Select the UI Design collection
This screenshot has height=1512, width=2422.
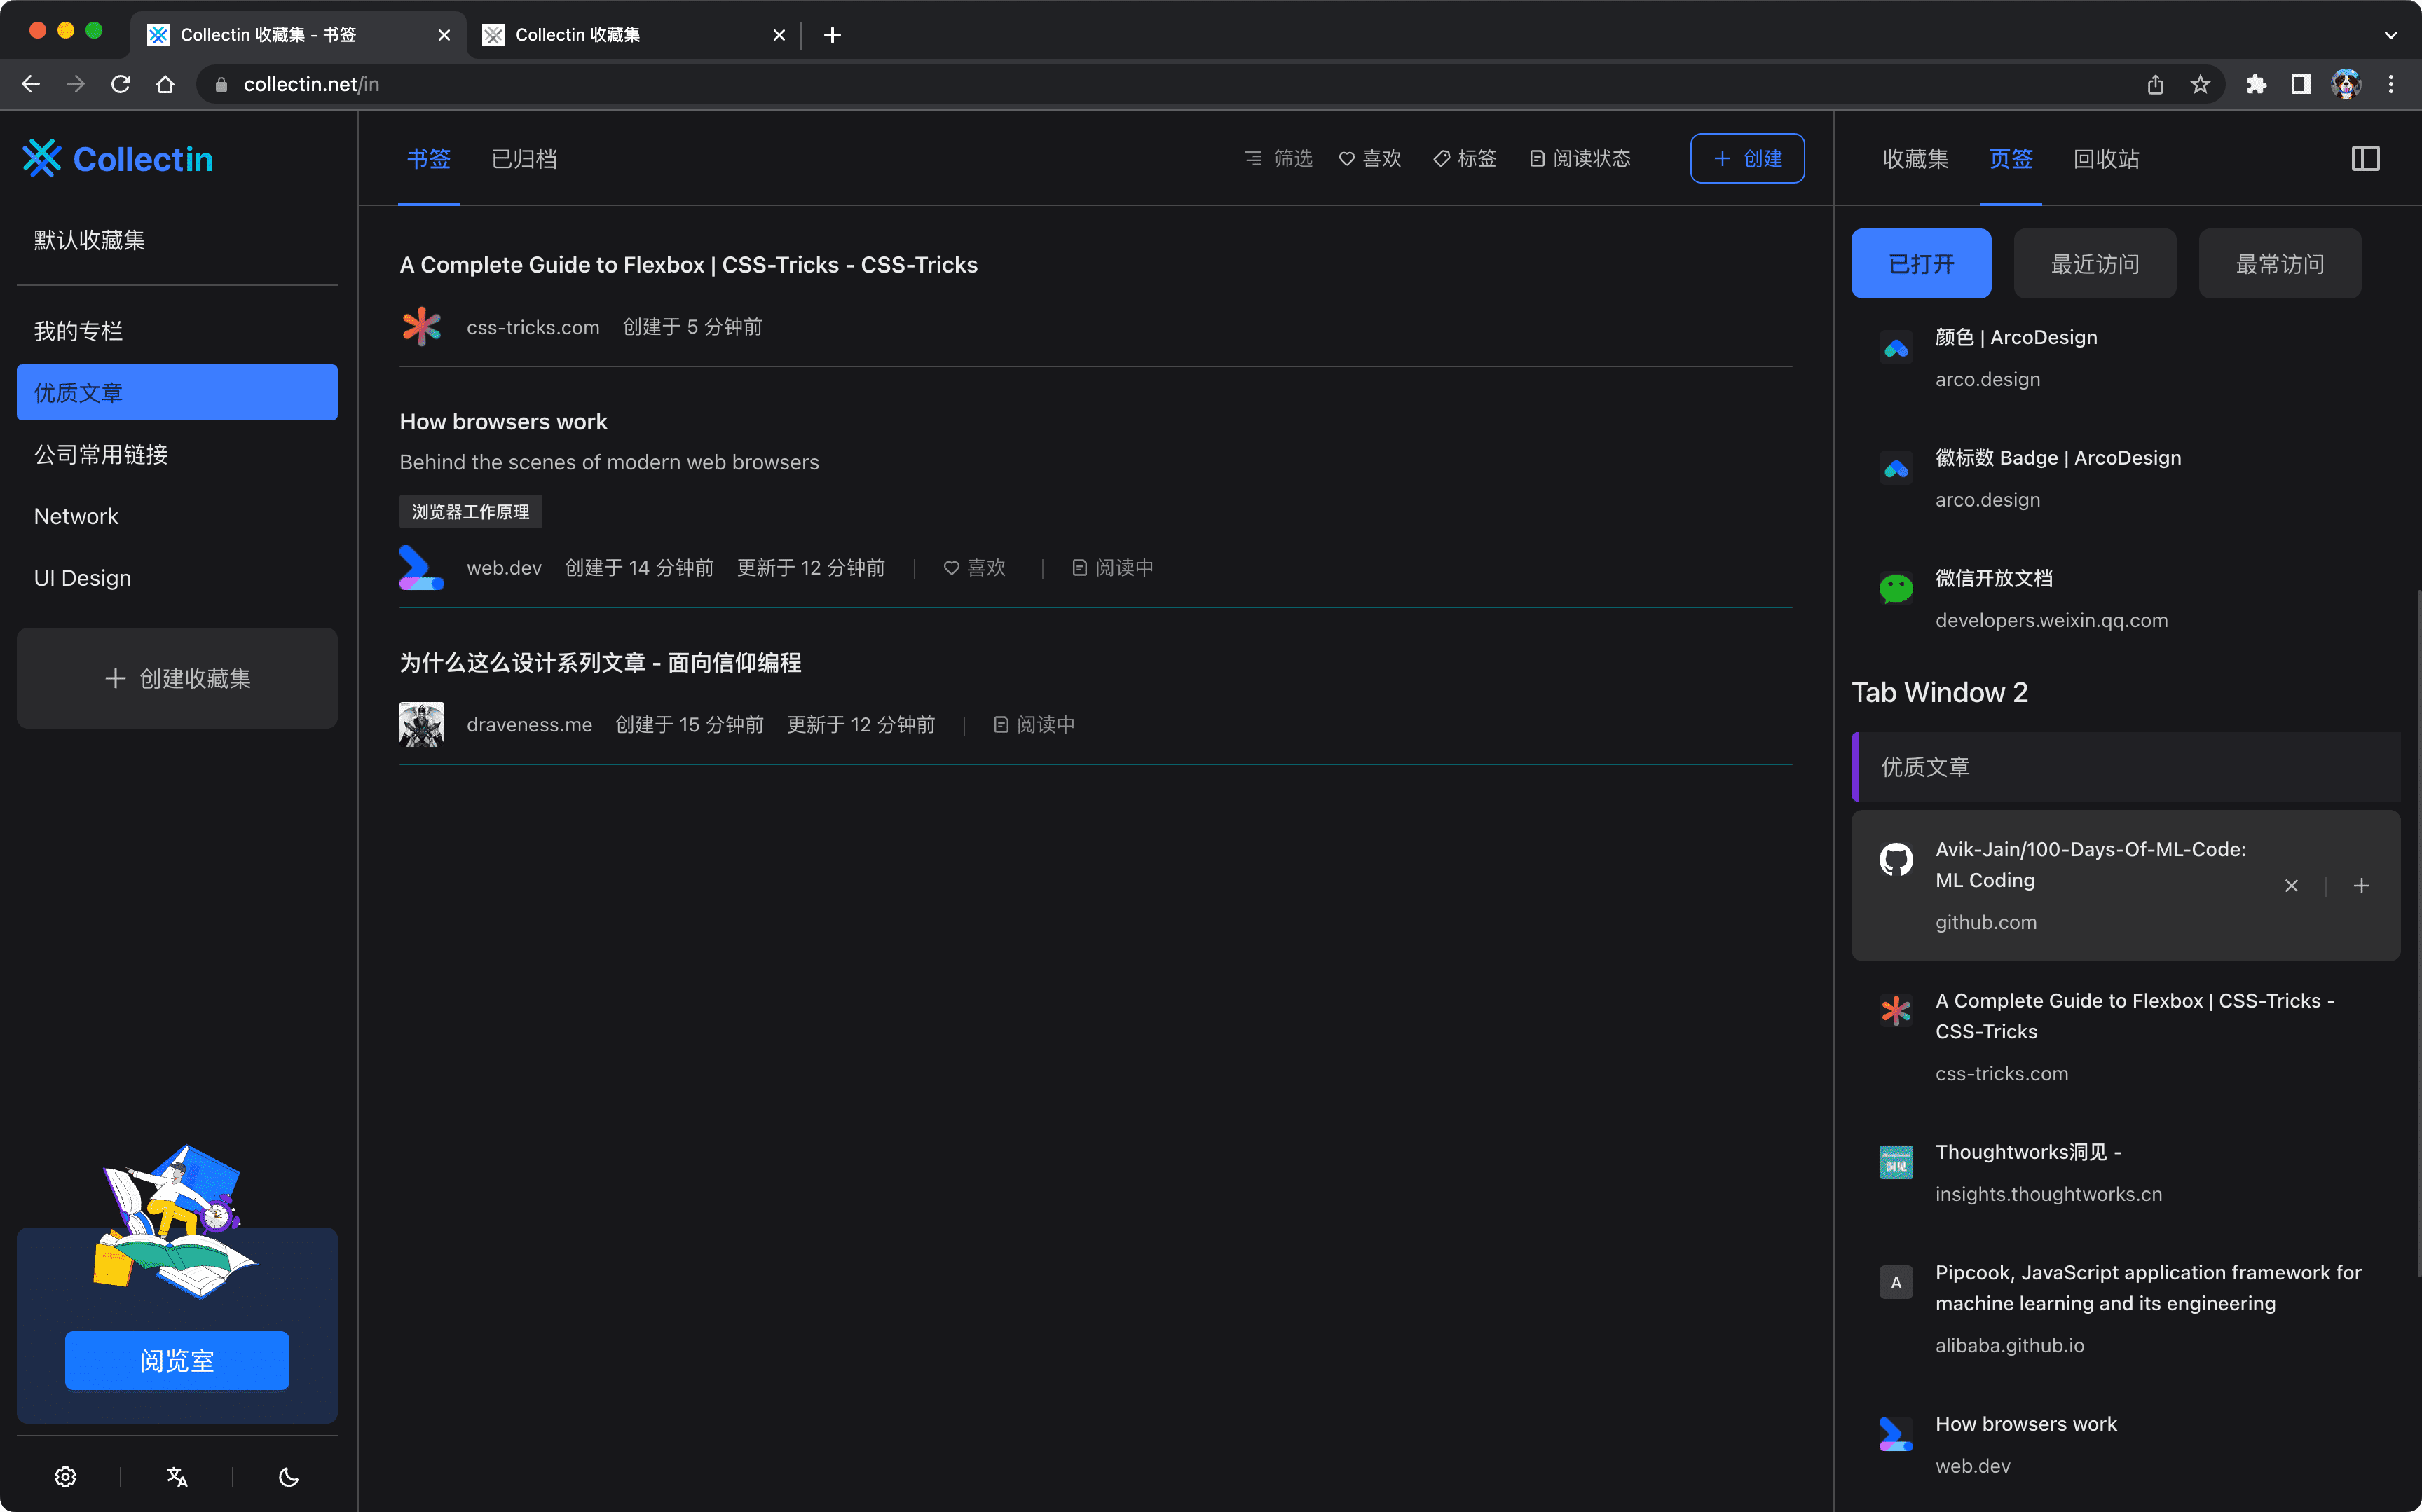(82, 578)
